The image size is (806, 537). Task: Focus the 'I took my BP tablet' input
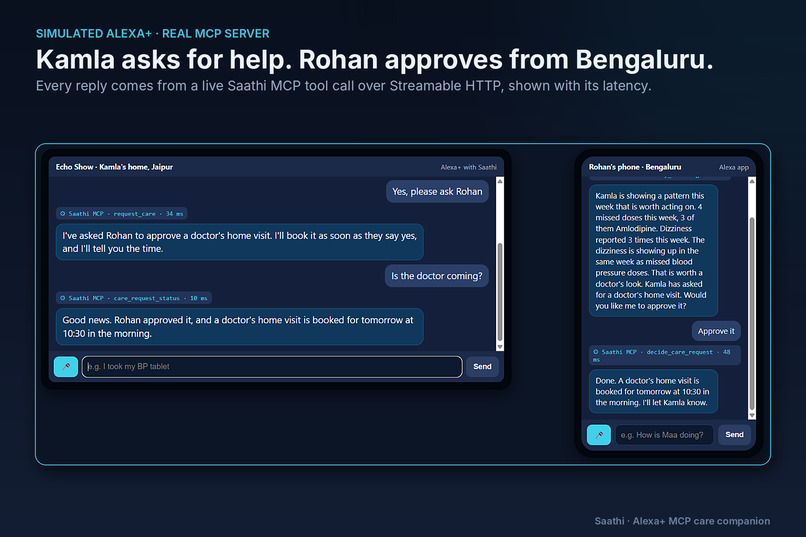pos(272,366)
